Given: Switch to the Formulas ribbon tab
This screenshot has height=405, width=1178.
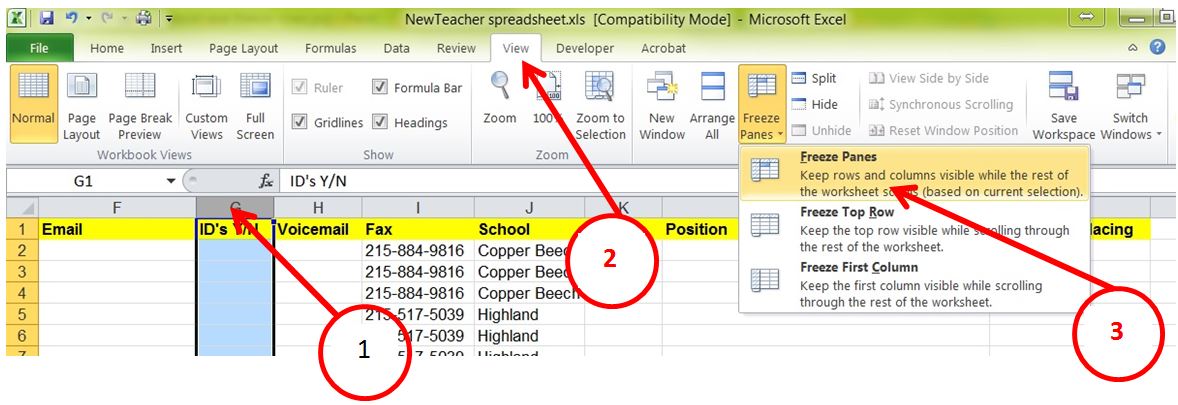Looking at the screenshot, I should click(330, 48).
